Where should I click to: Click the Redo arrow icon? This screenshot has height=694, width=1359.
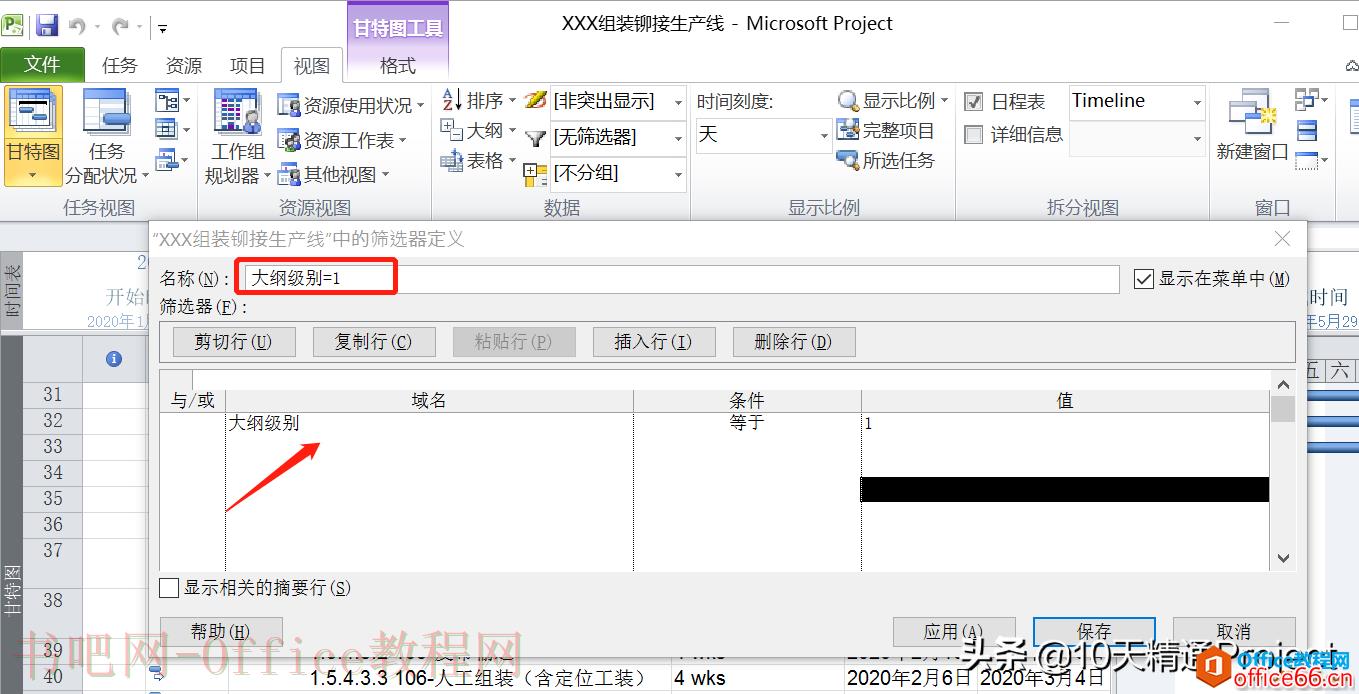(x=121, y=26)
